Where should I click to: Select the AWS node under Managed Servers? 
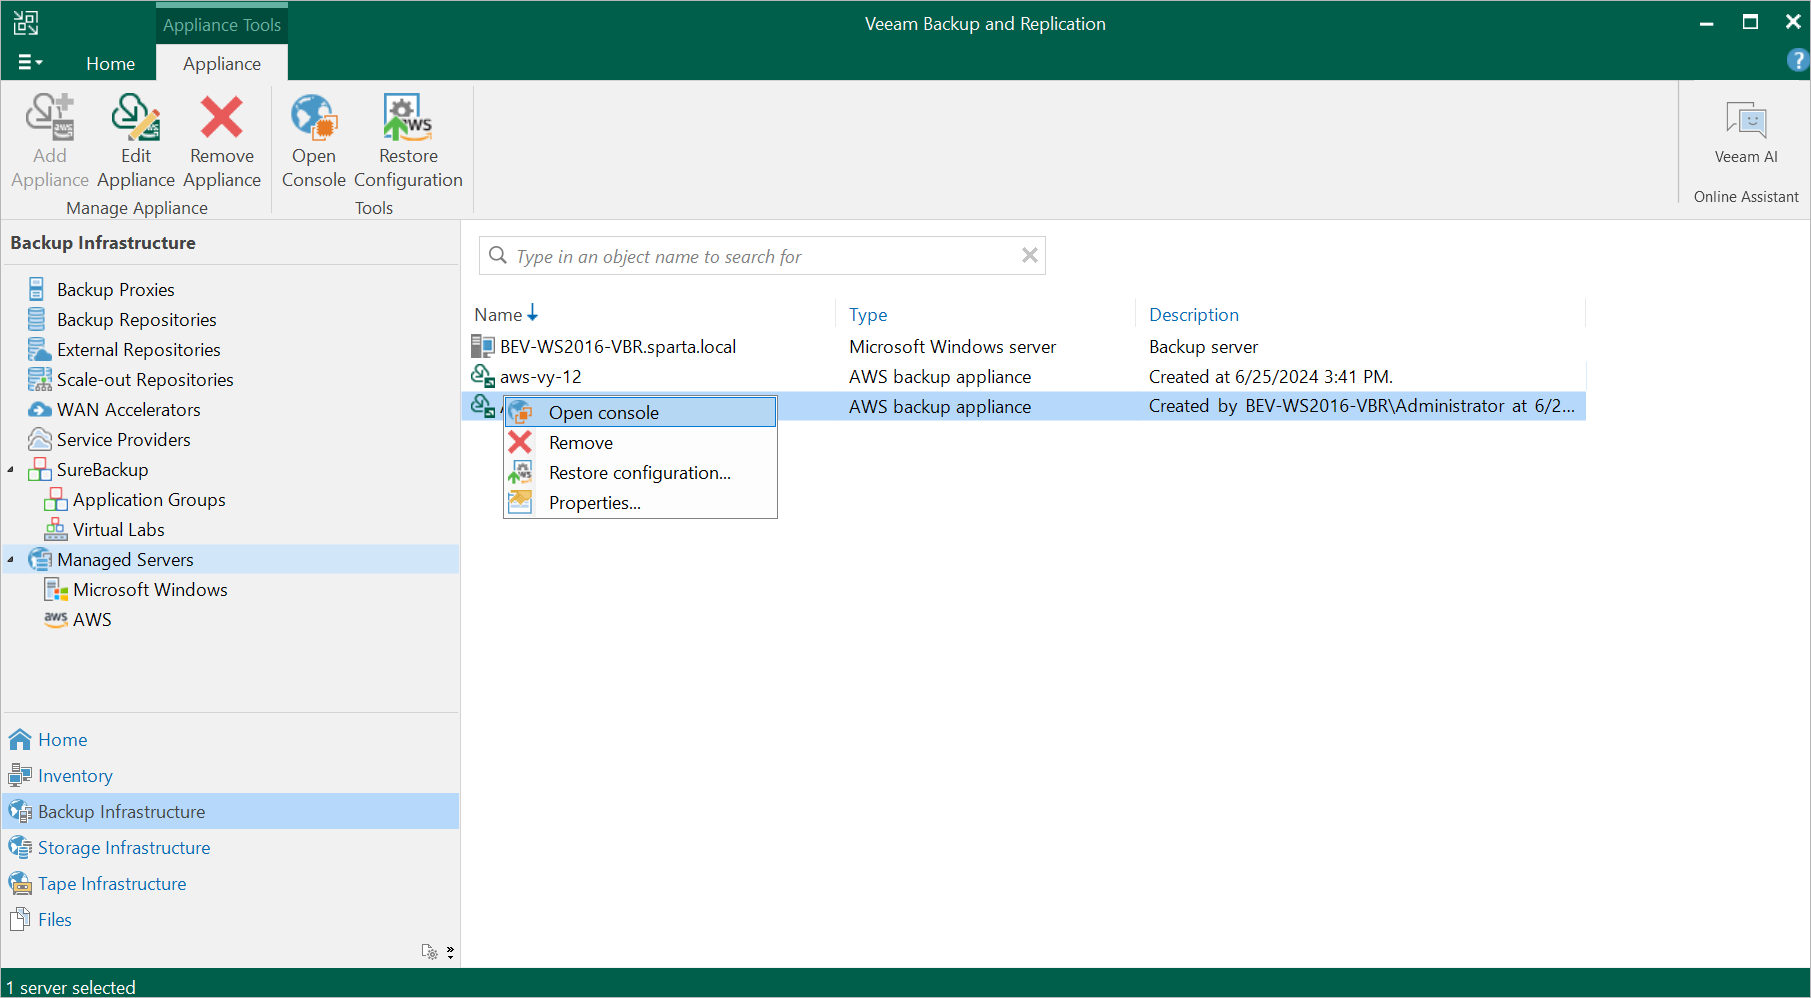(x=92, y=619)
